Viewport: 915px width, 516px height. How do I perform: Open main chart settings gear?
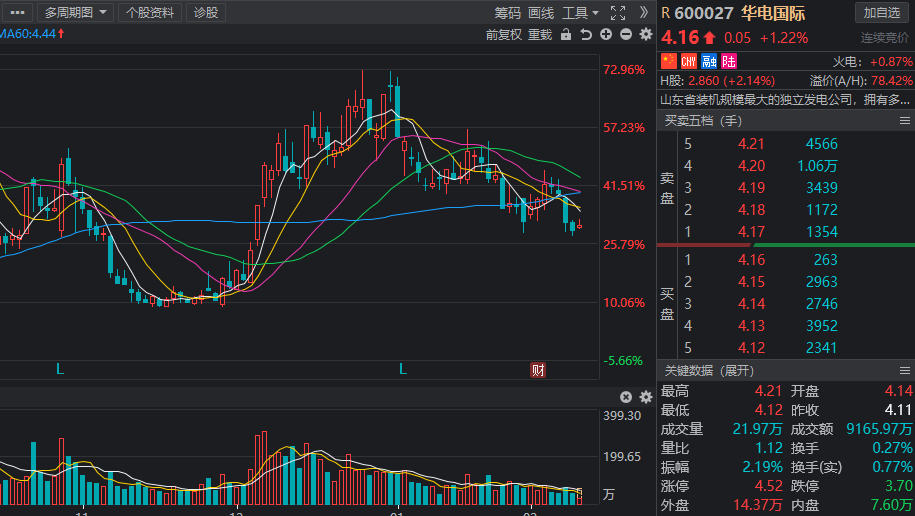pyautogui.click(x=645, y=35)
